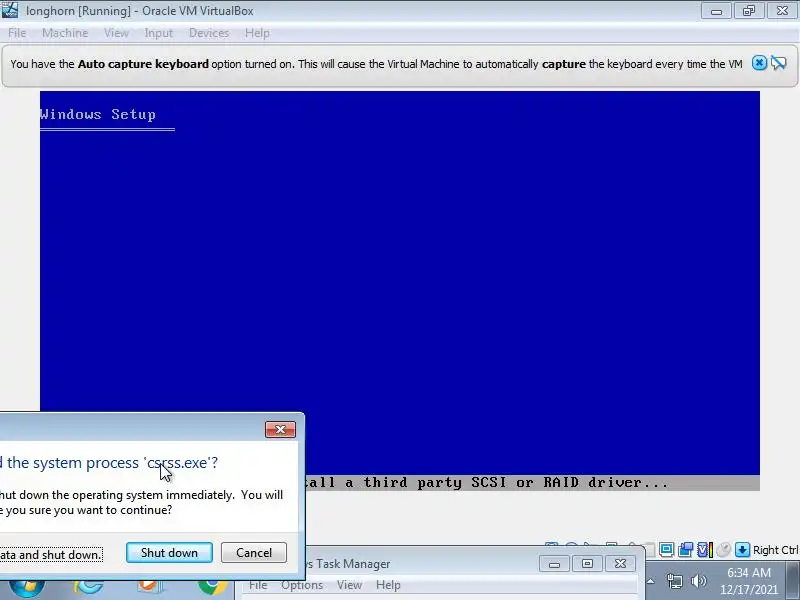Open the VirtualBox Help menu

coord(257,33)
